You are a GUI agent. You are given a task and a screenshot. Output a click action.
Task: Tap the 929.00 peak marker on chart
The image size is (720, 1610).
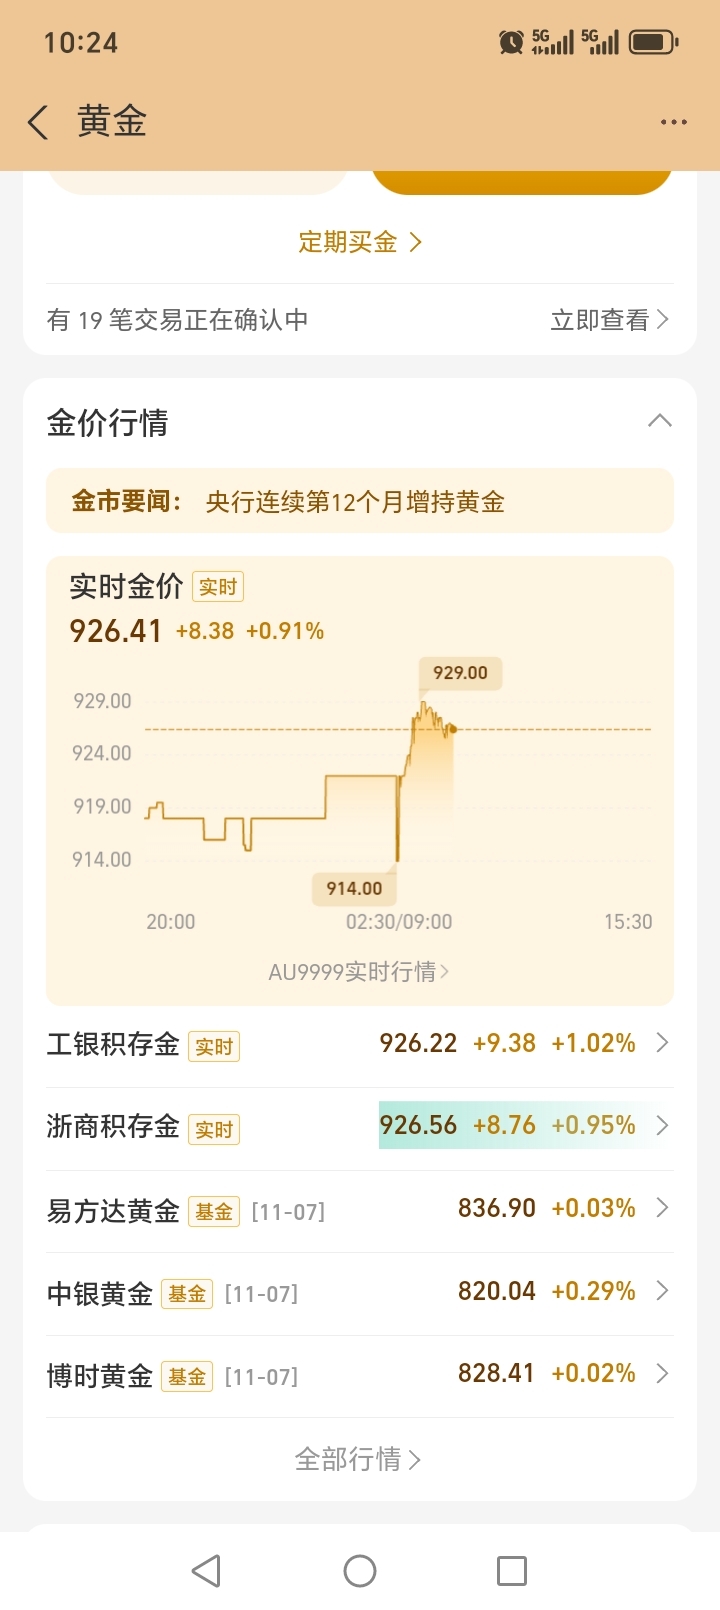[460, 673]
